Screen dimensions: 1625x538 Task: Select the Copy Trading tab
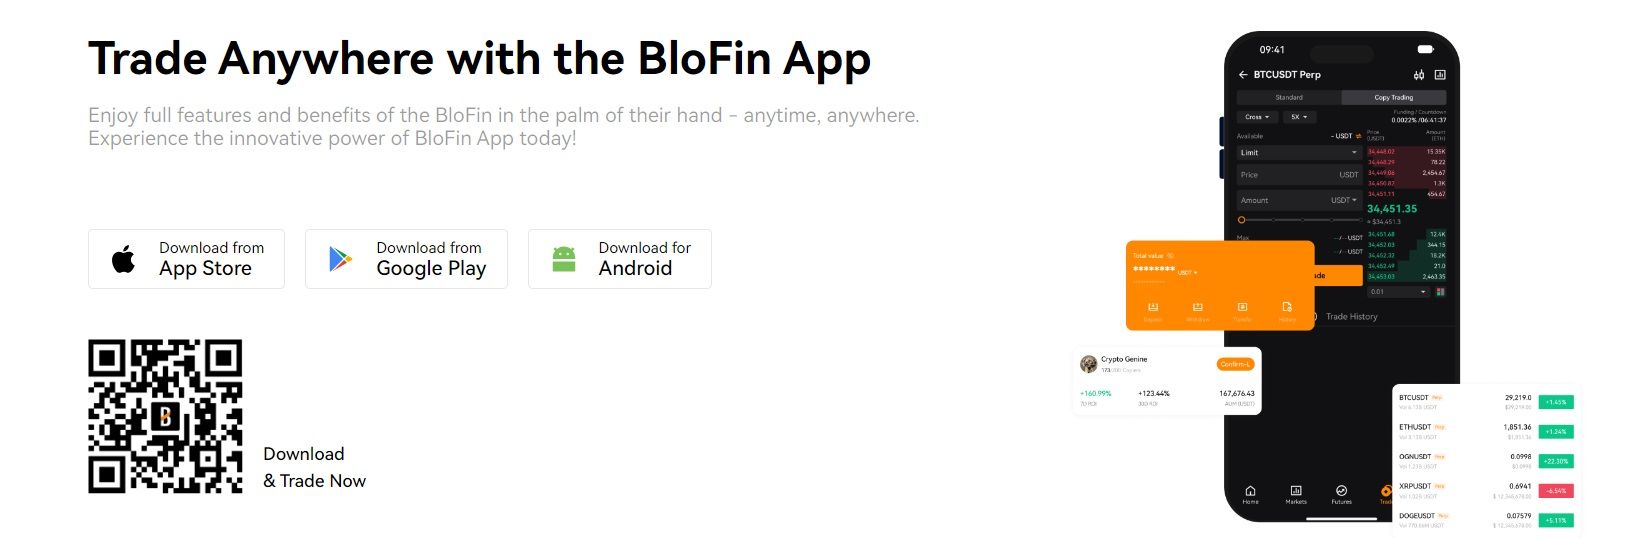(1393, 98)
